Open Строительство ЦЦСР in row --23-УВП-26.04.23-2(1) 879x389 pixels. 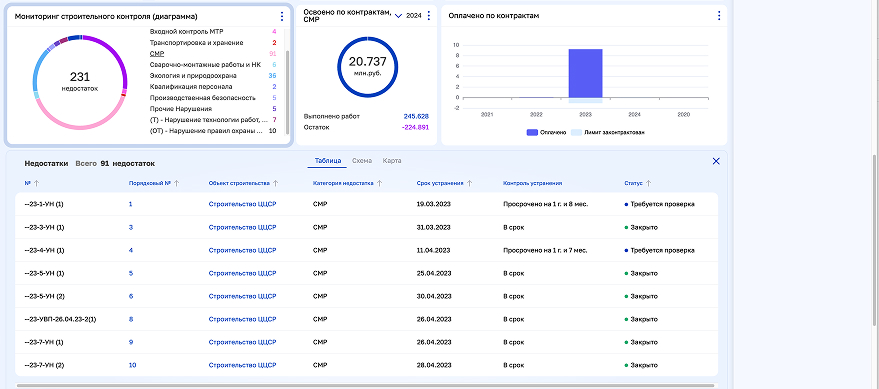click(x=242, y=319)
